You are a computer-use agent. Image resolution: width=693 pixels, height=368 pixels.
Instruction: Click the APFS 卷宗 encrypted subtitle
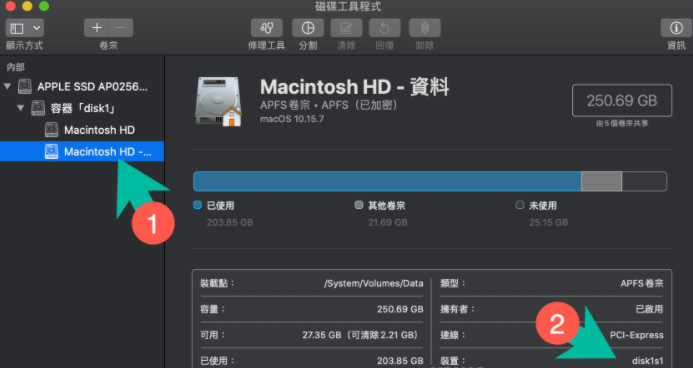point(329,105)
